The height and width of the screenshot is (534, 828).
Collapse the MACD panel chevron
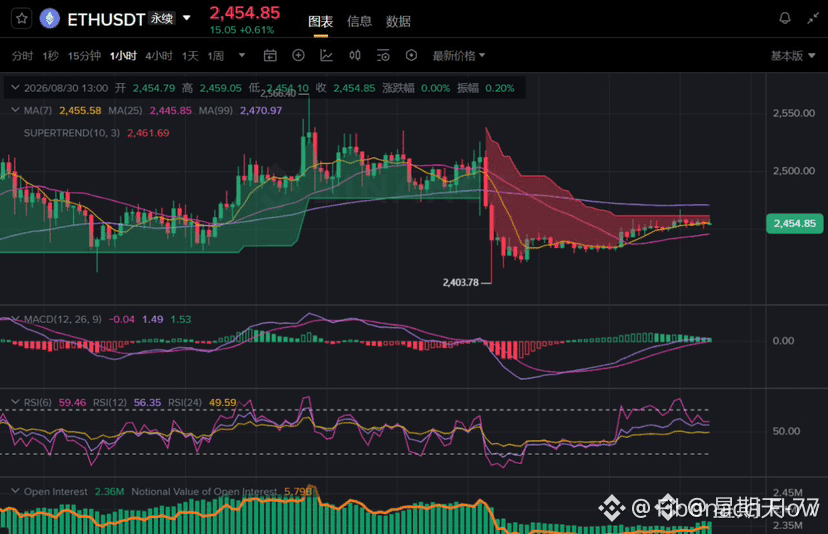click(x=15, y=319)
